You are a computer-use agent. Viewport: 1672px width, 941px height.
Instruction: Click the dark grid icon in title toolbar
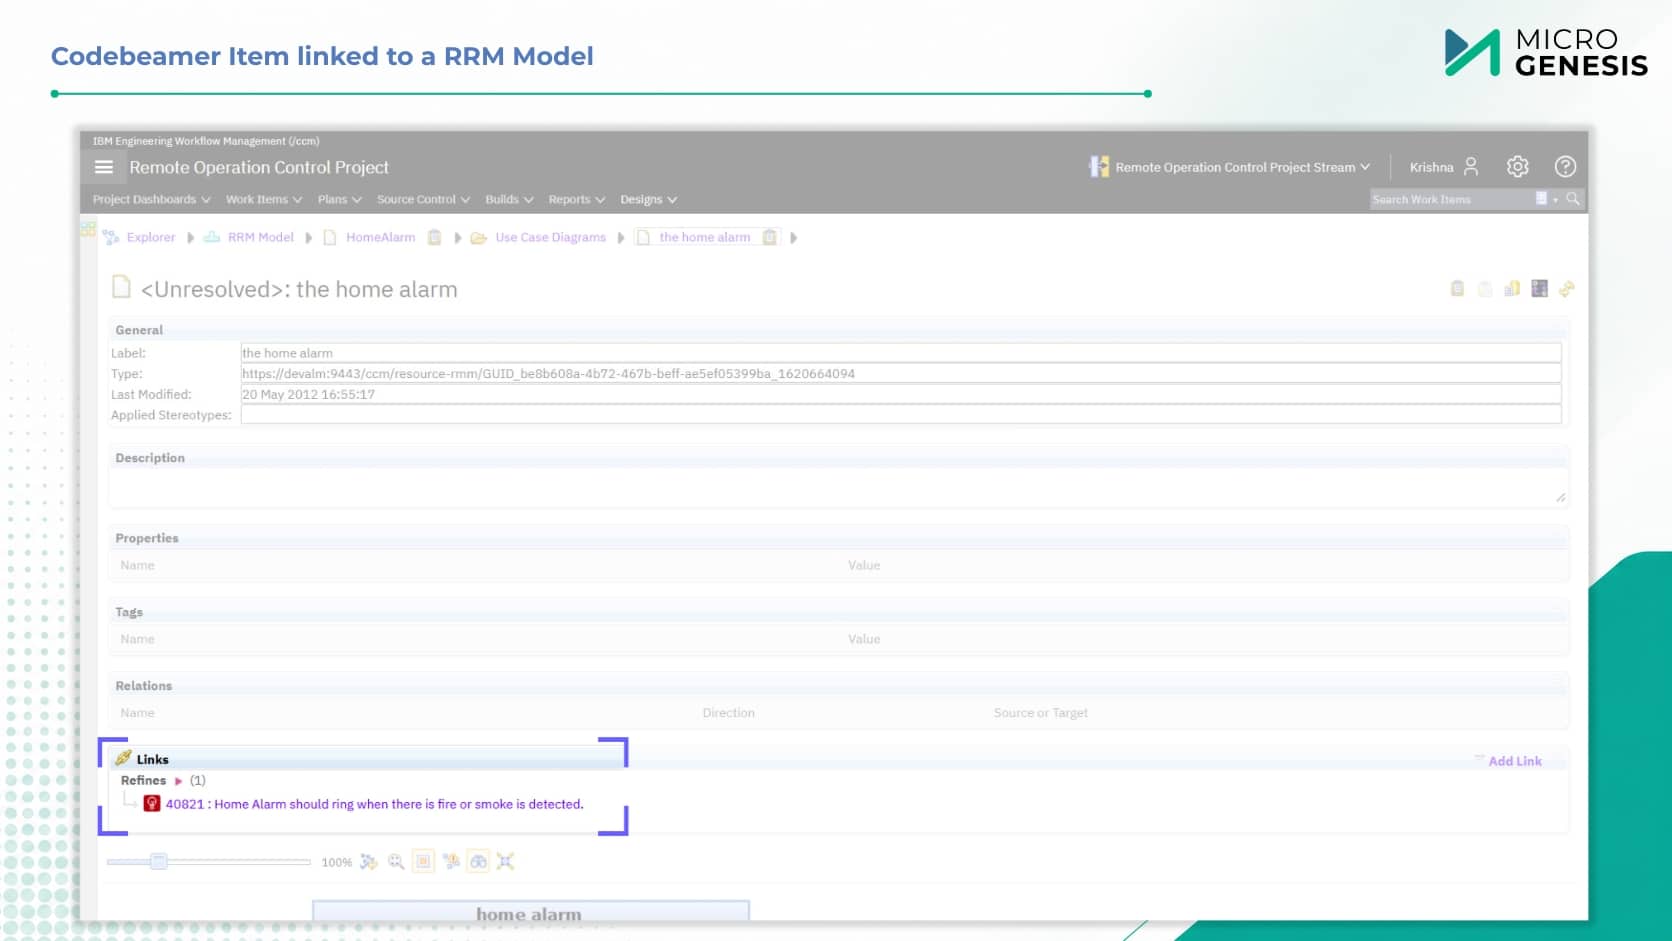pyautogui.click(x=1539, y=289)
